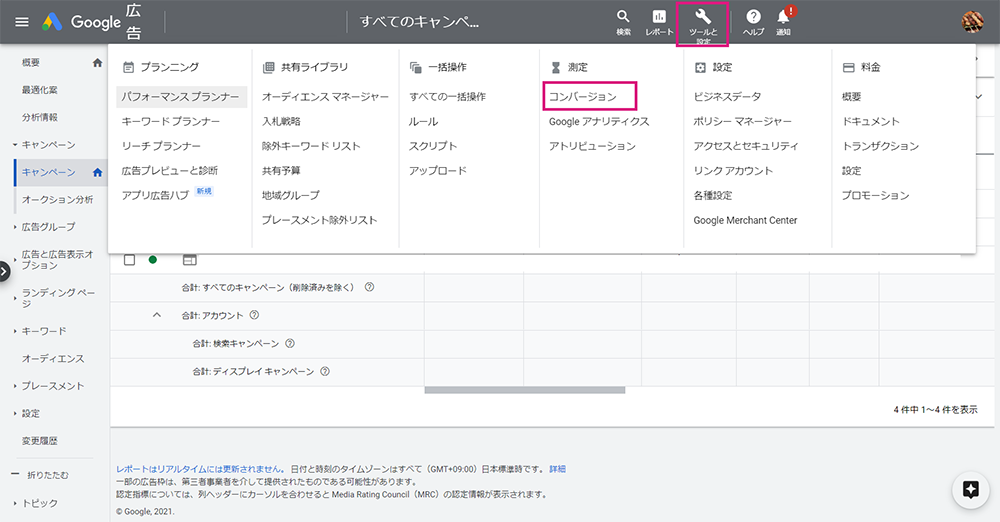
Task: Open Google アナリティクス menu item
Action: coord(599,121)
